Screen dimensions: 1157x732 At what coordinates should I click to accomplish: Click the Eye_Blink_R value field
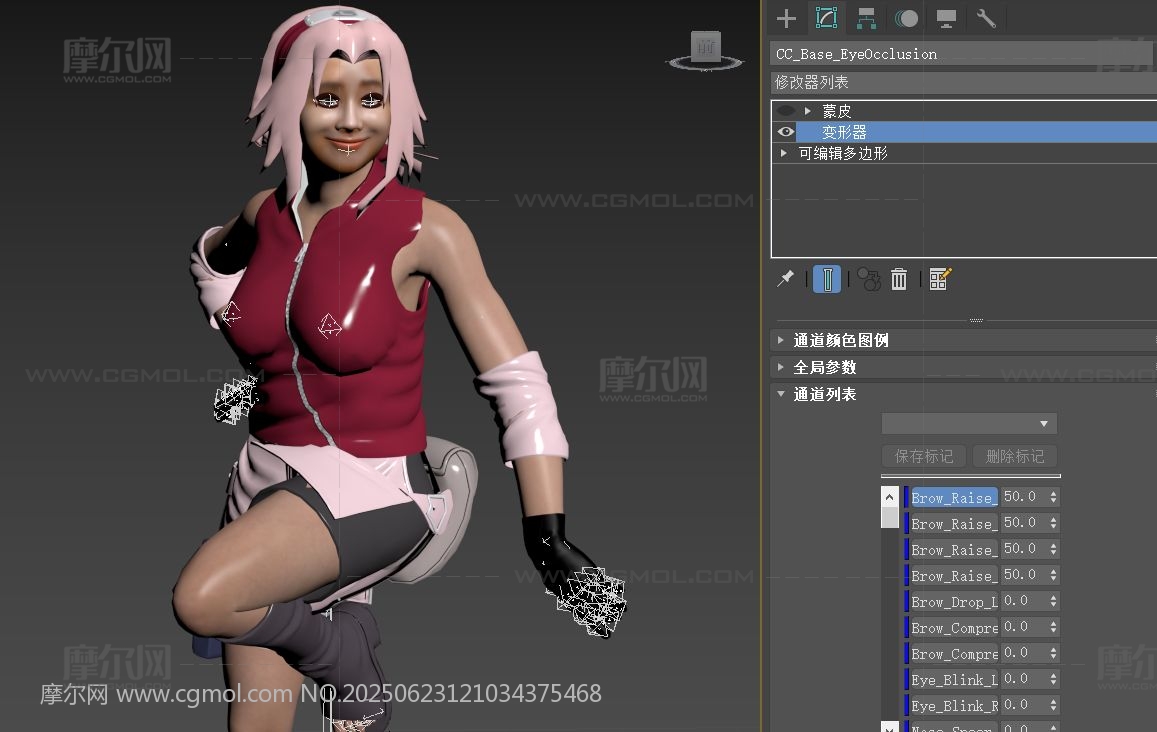pos(1024,705)
